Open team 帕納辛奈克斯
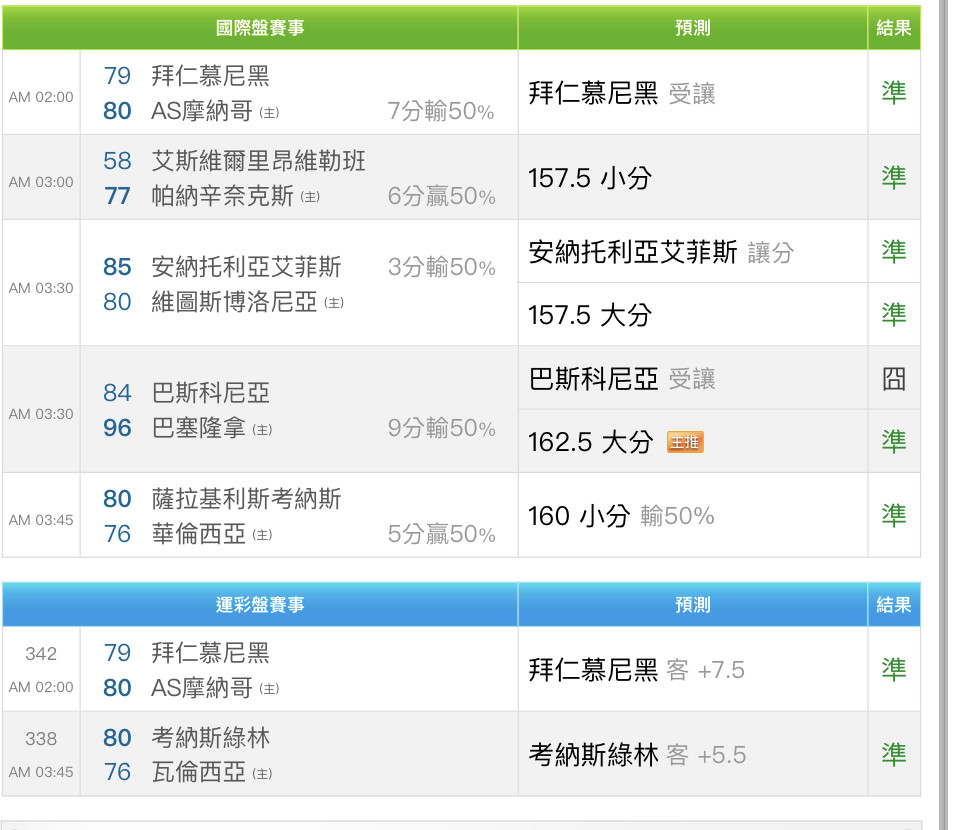 (223, 196)
